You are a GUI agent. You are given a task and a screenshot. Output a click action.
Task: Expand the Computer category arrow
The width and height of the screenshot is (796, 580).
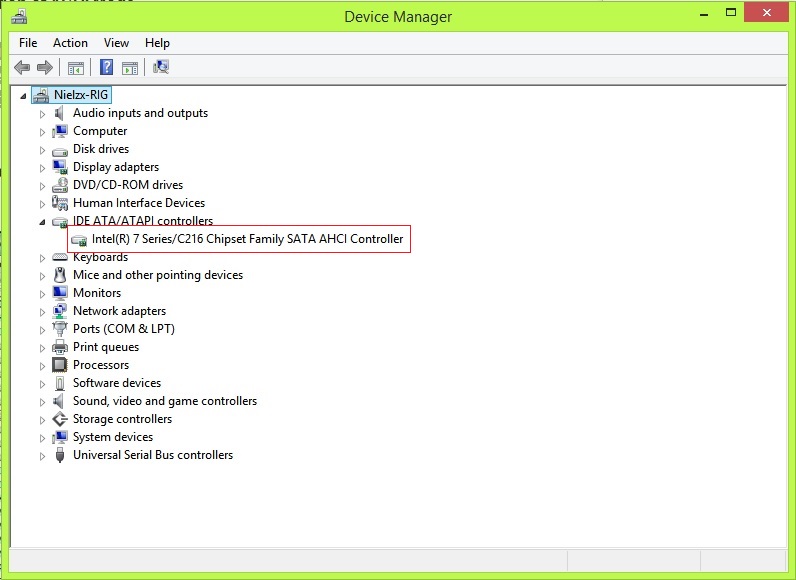(43, 132)
